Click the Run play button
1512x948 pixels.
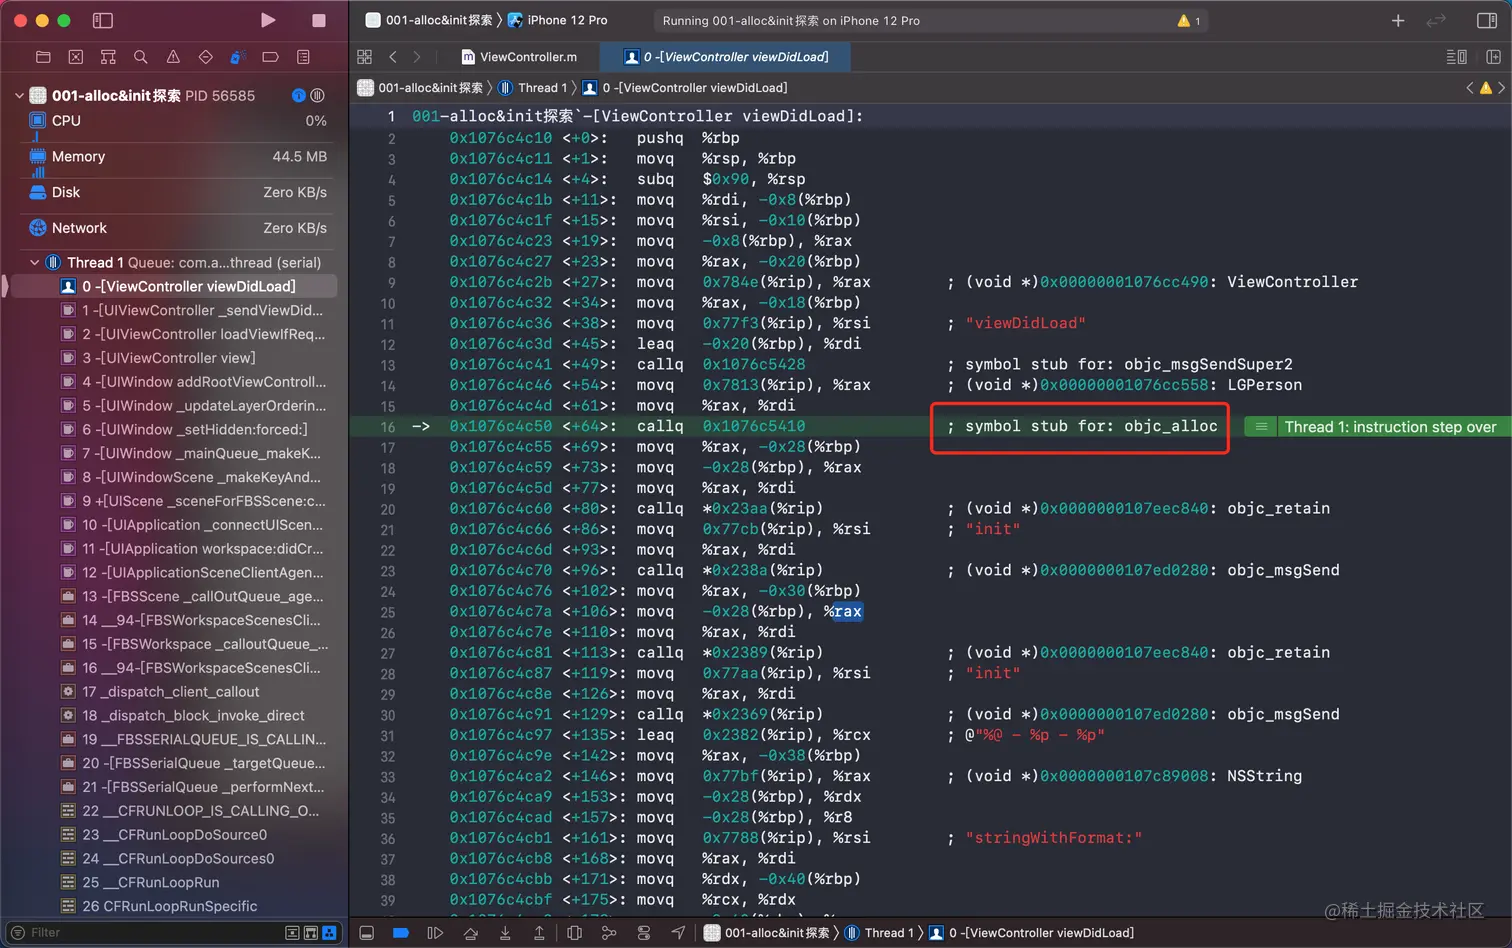[267, 20]
